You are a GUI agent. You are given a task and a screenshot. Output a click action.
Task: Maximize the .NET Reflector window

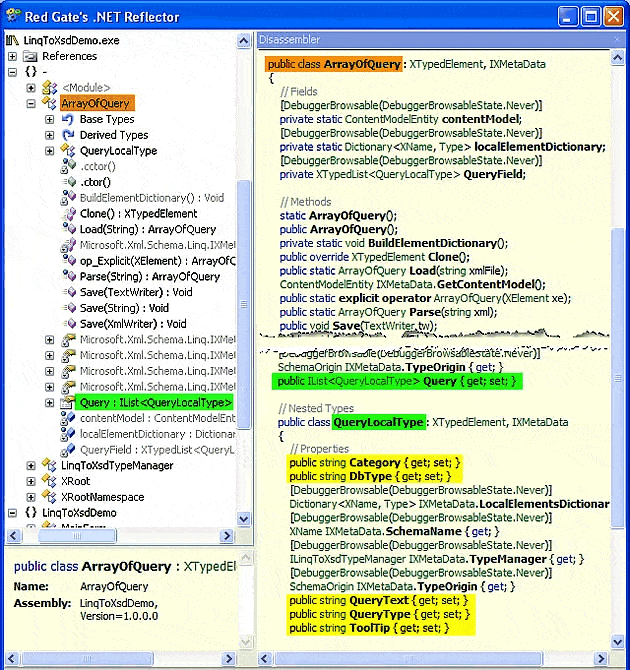click(x=592, y=17)
